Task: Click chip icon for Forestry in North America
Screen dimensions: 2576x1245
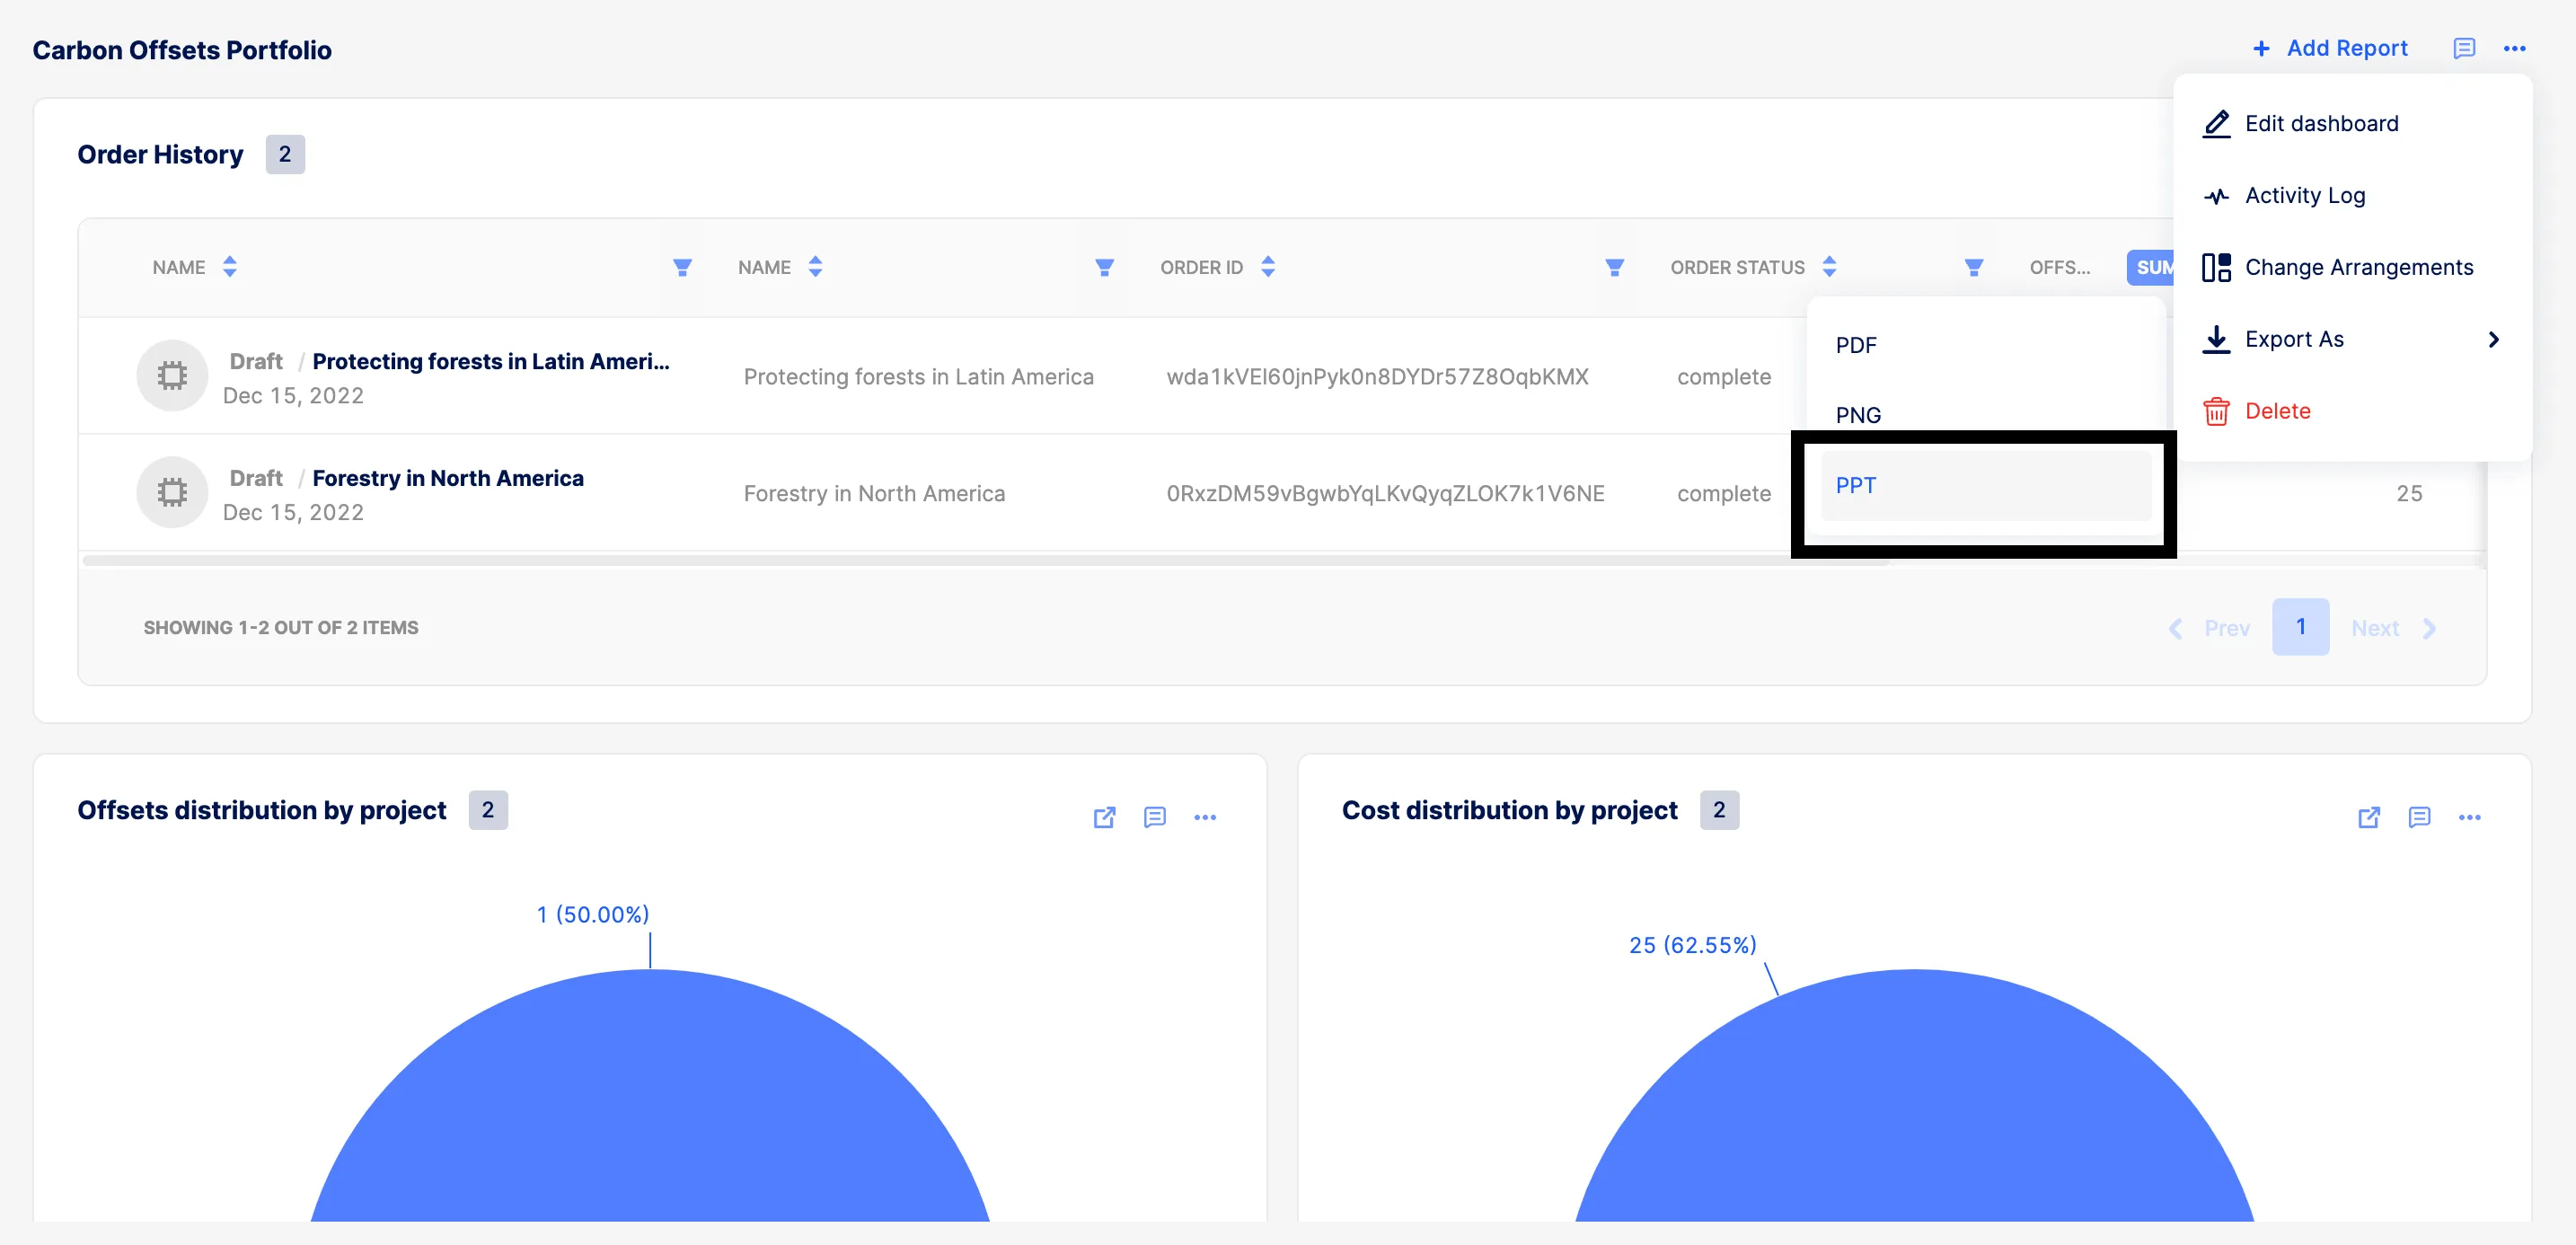Action: (x=172, y=492)
